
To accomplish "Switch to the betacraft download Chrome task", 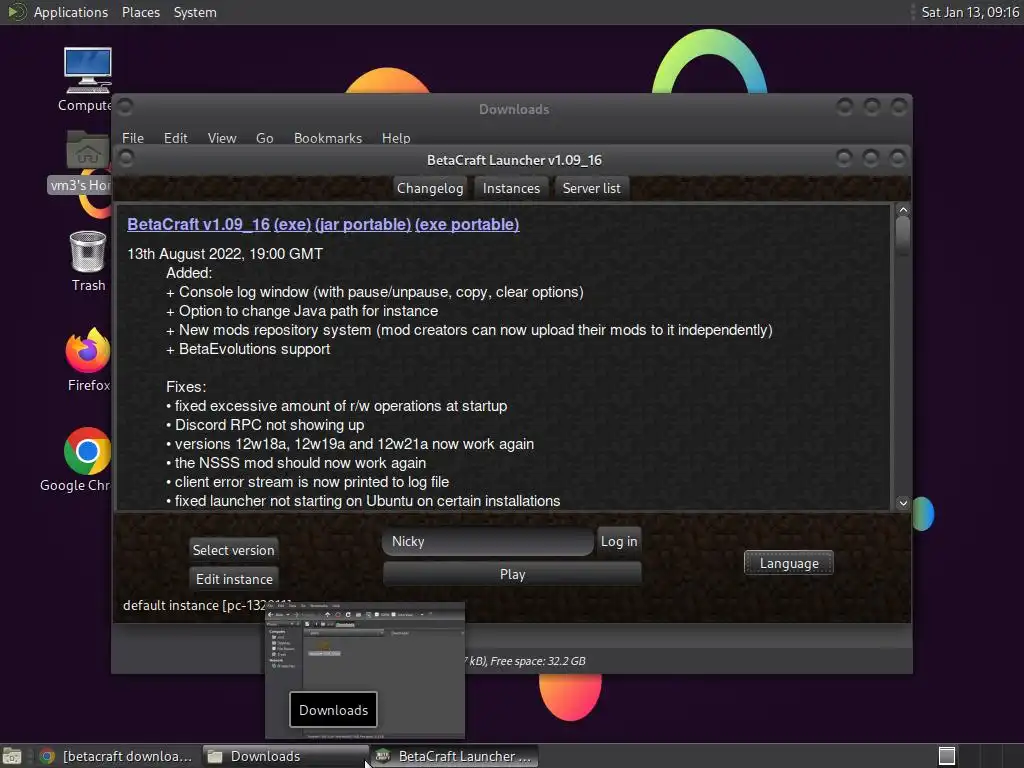I will (x=117, y=756).
